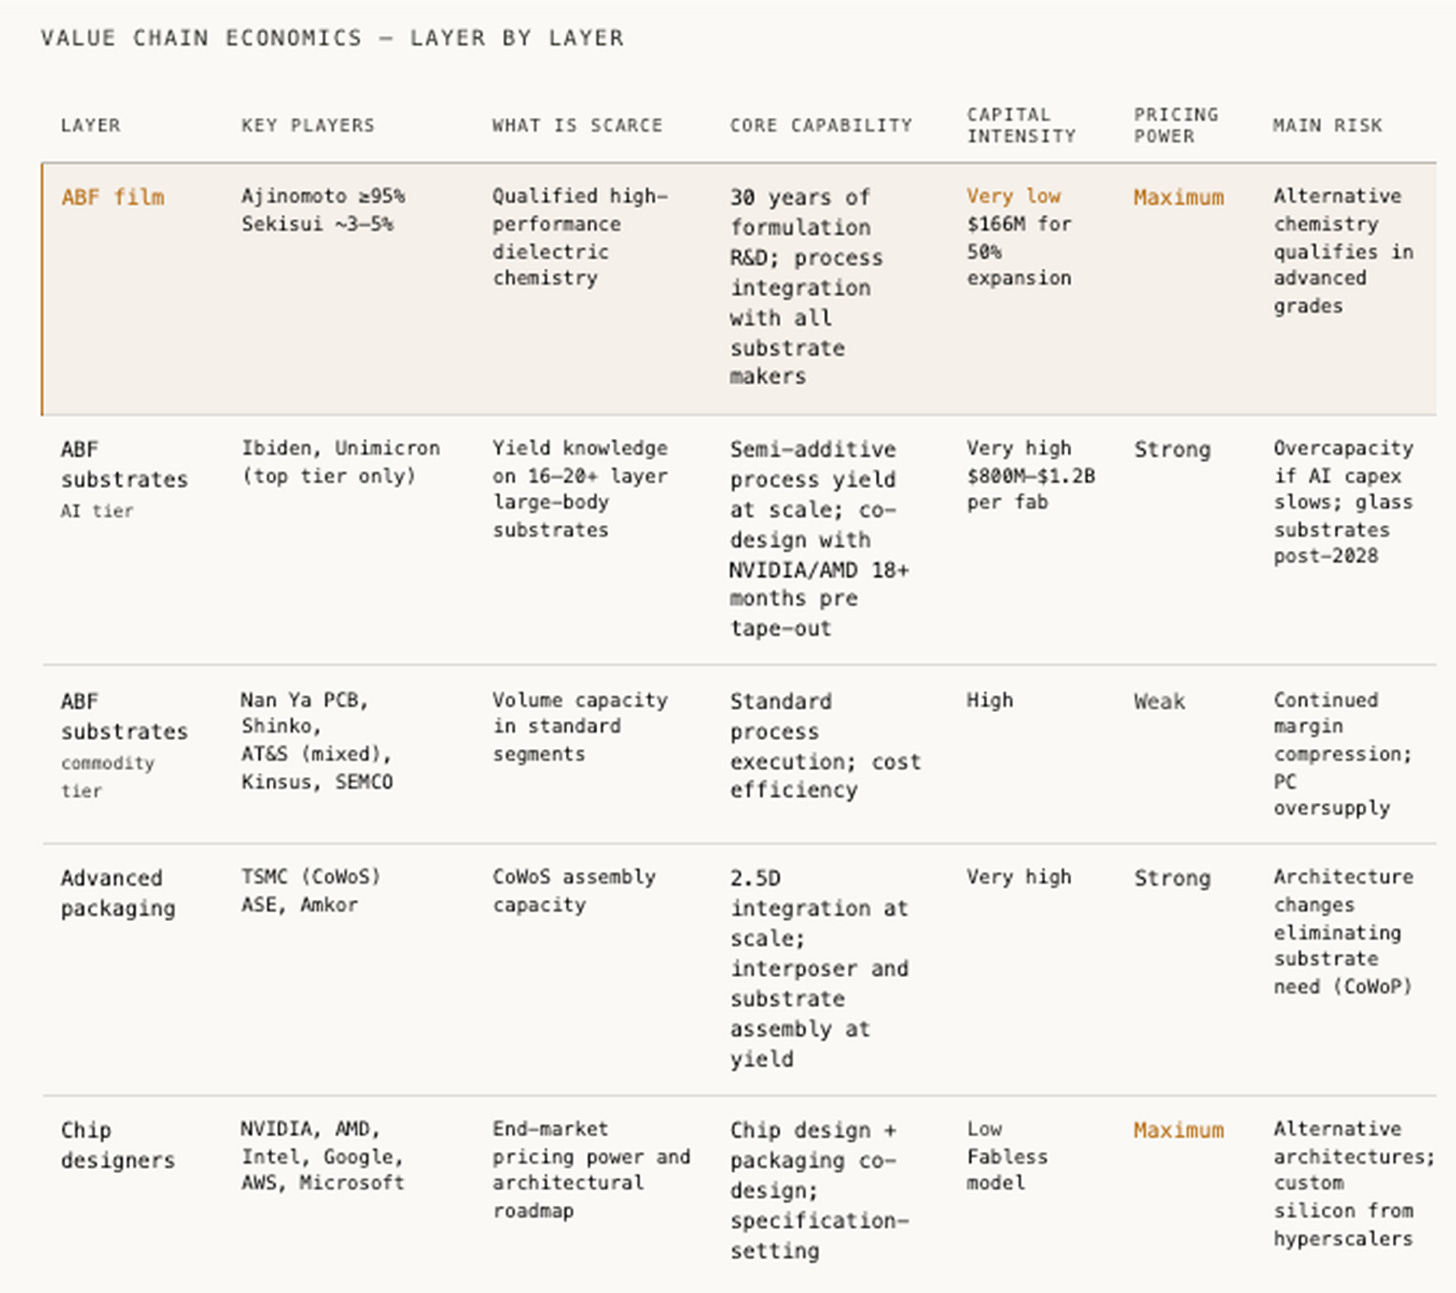
Task: Click 'Very high $800M–$1.2B per fab' cell
Action: (x=1031, y=475)
